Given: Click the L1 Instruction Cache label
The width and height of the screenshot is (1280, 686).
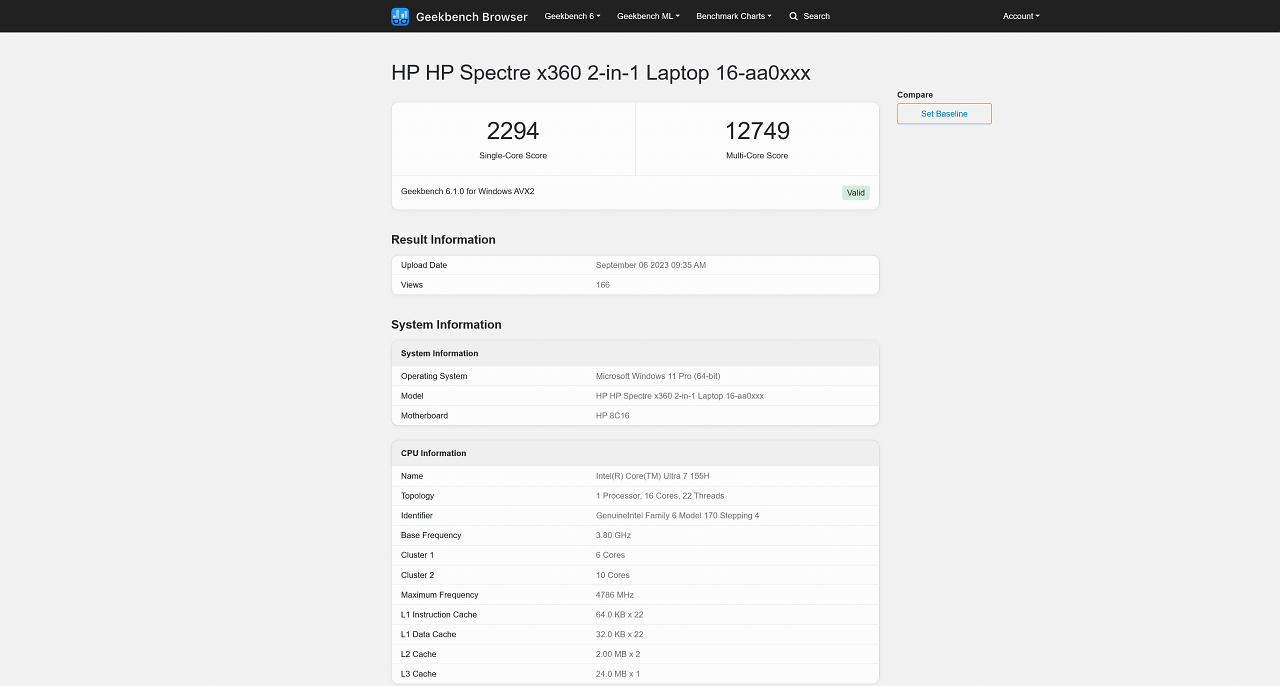Looking at the screenshot, I should [x=439, y=615].
